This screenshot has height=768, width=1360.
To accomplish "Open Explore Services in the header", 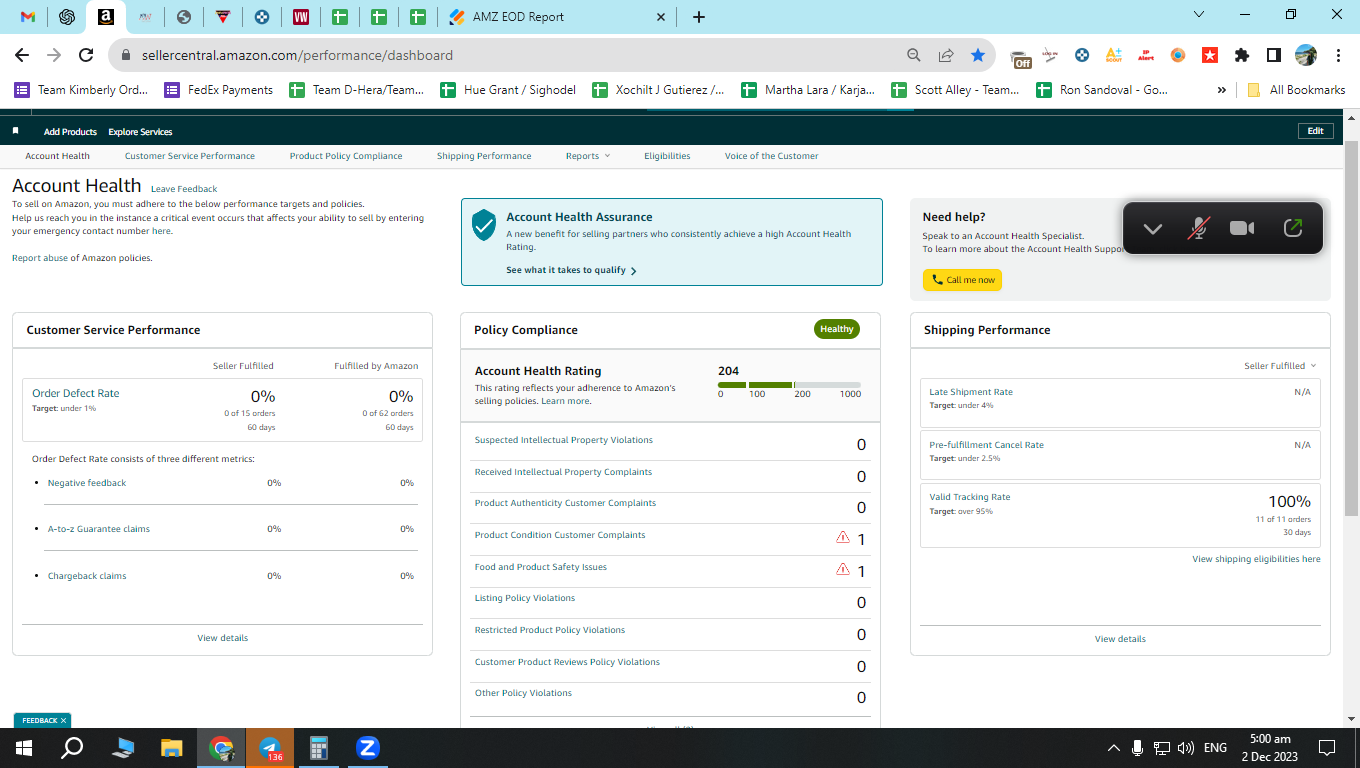I will (x=140, y=132).
